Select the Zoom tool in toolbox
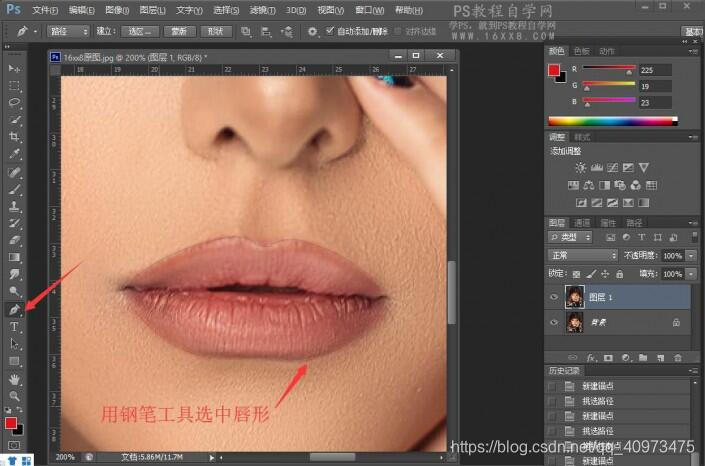Image resolution: width=705 pixels, height=466 pixels. click(x=14, y=396)
